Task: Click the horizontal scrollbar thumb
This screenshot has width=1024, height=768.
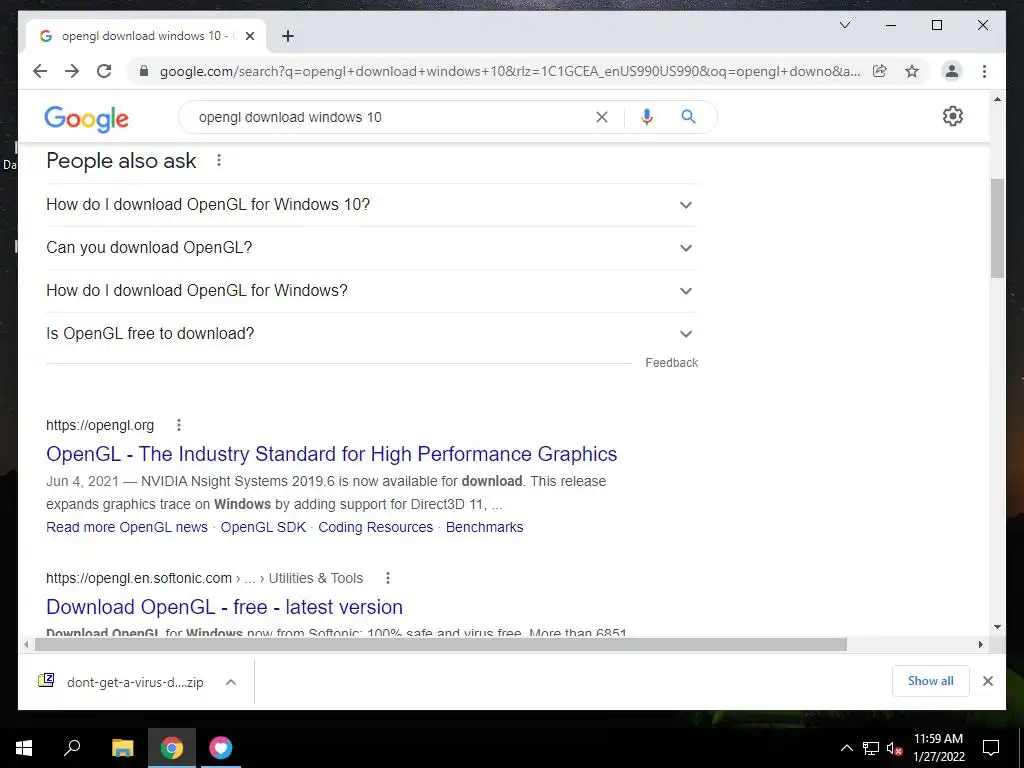Action: 440,645
